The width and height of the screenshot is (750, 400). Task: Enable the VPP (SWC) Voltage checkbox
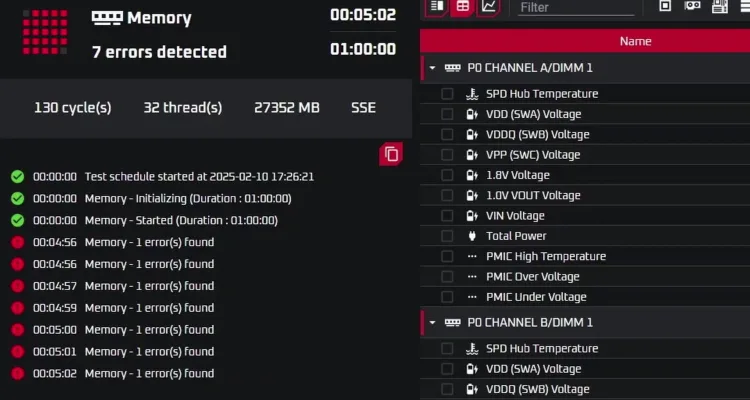[447, 155]
